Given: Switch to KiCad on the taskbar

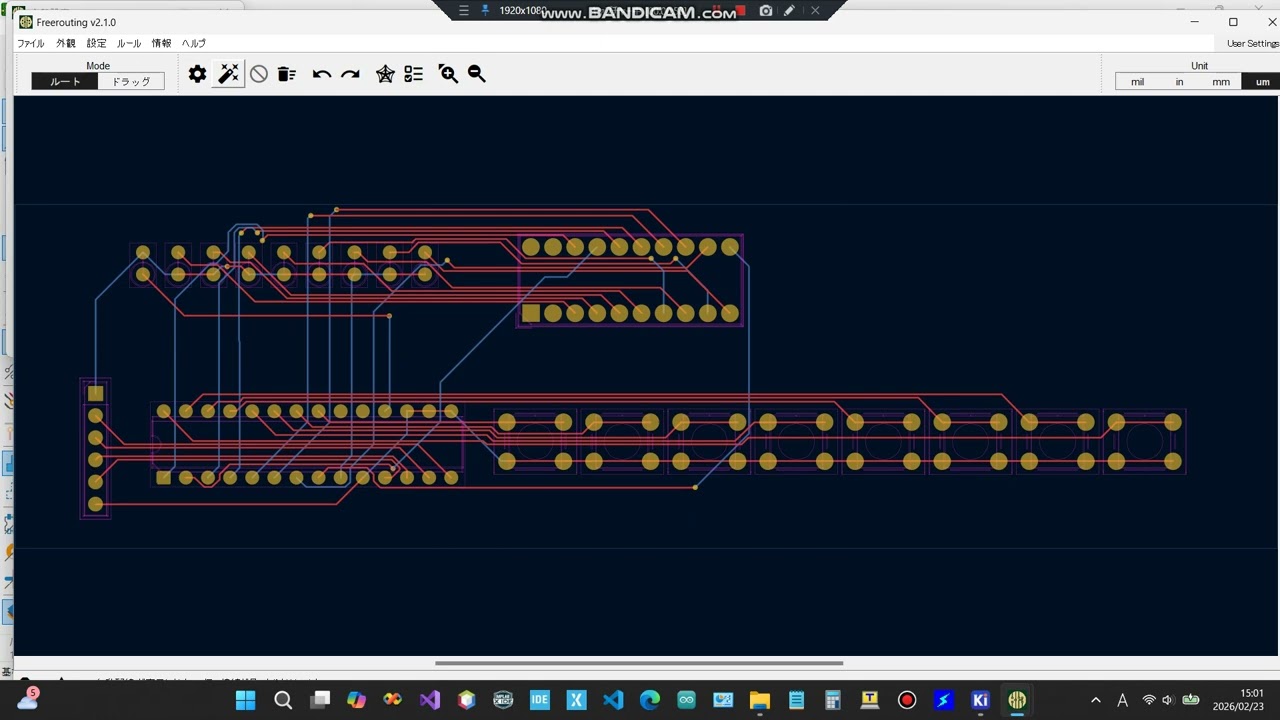Looking at the screenshot, I should click(980, 700).
